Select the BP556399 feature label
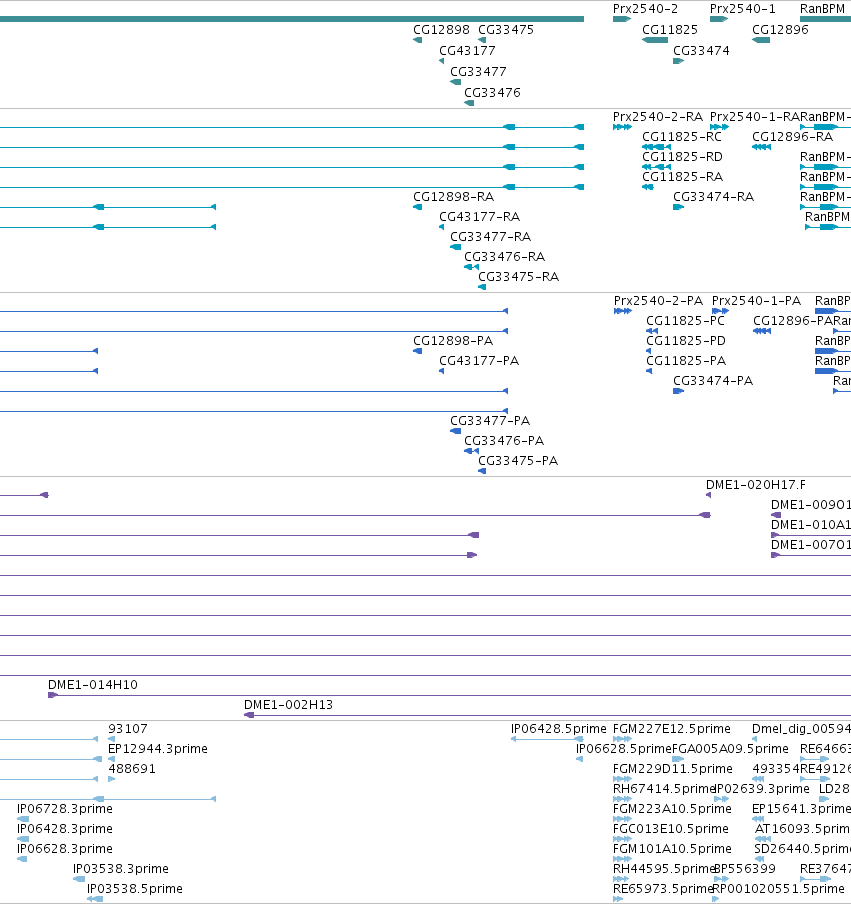The height and width of the screenshot is (904, 851). pyautogui.click(x=745, y=869)
